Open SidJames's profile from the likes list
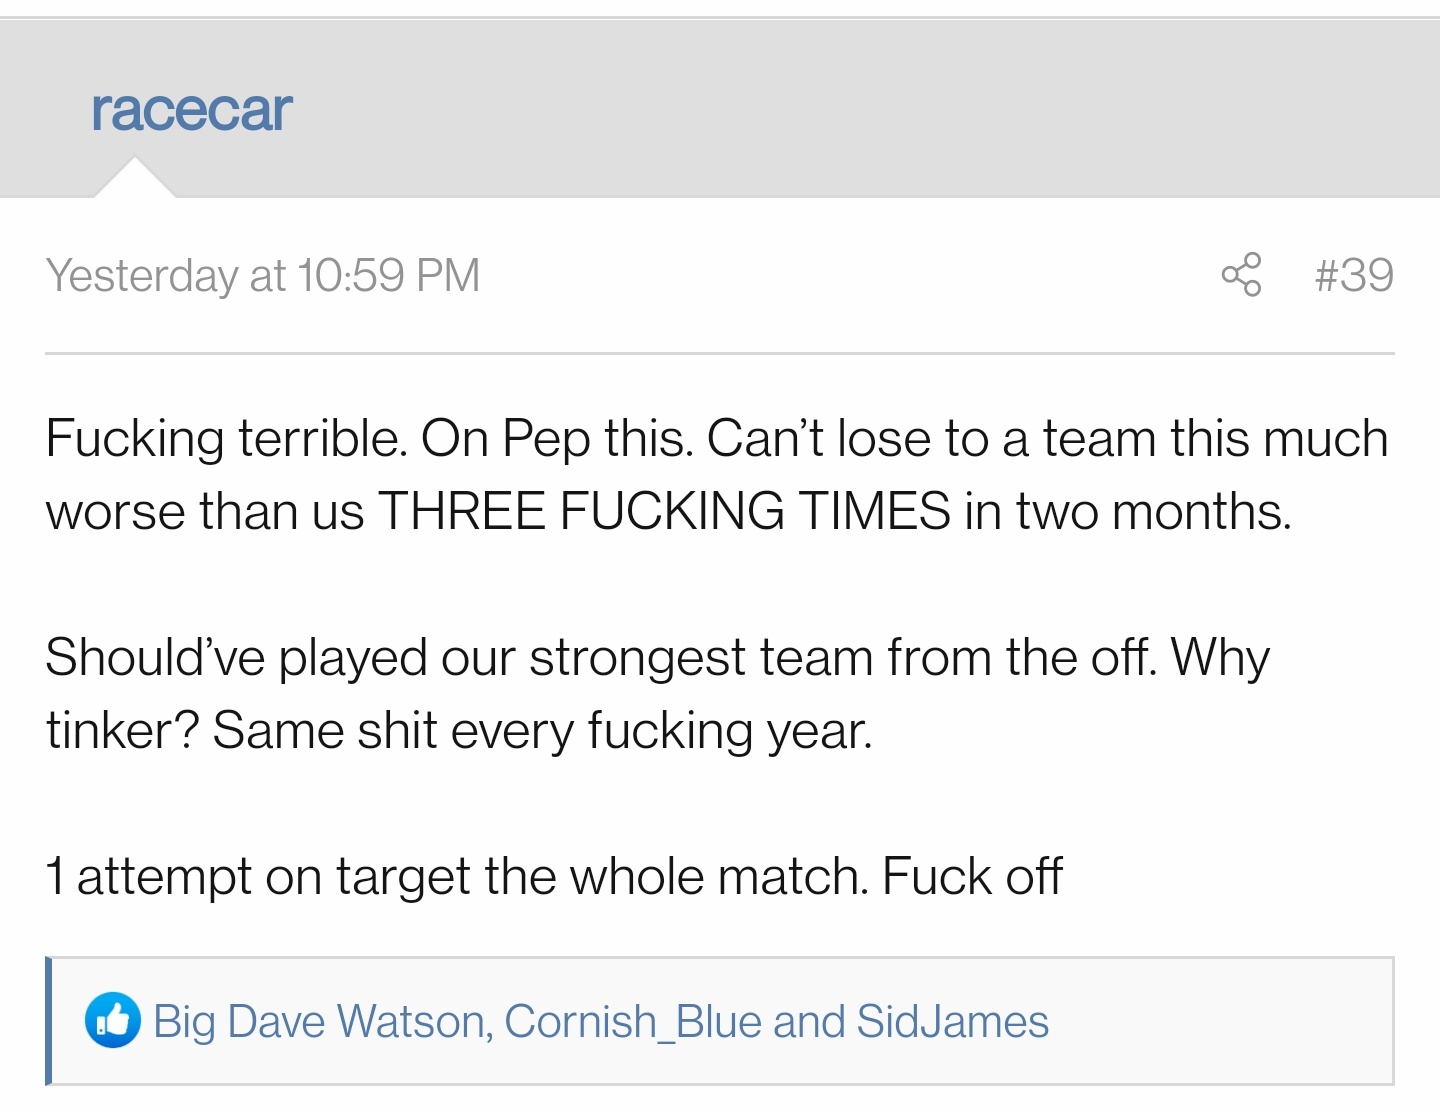 [x=953, y=1021]
